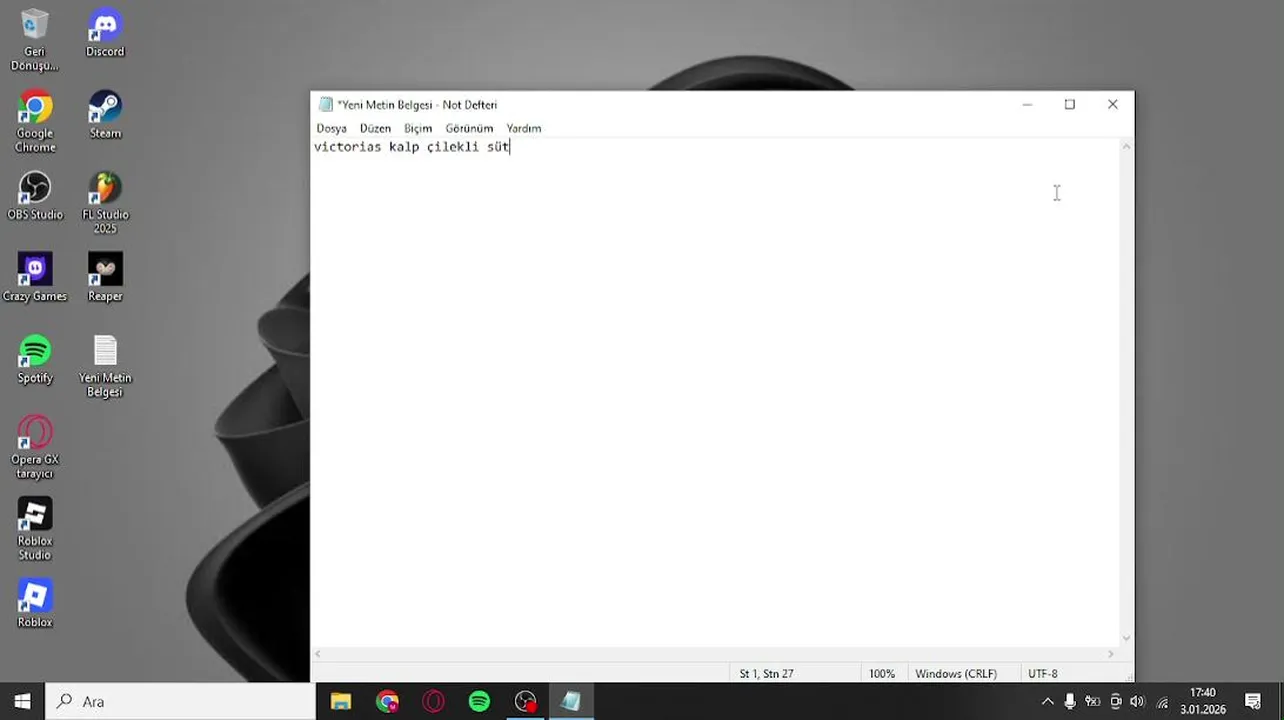Show hidden tray icons chevron

pos(1047,701)
